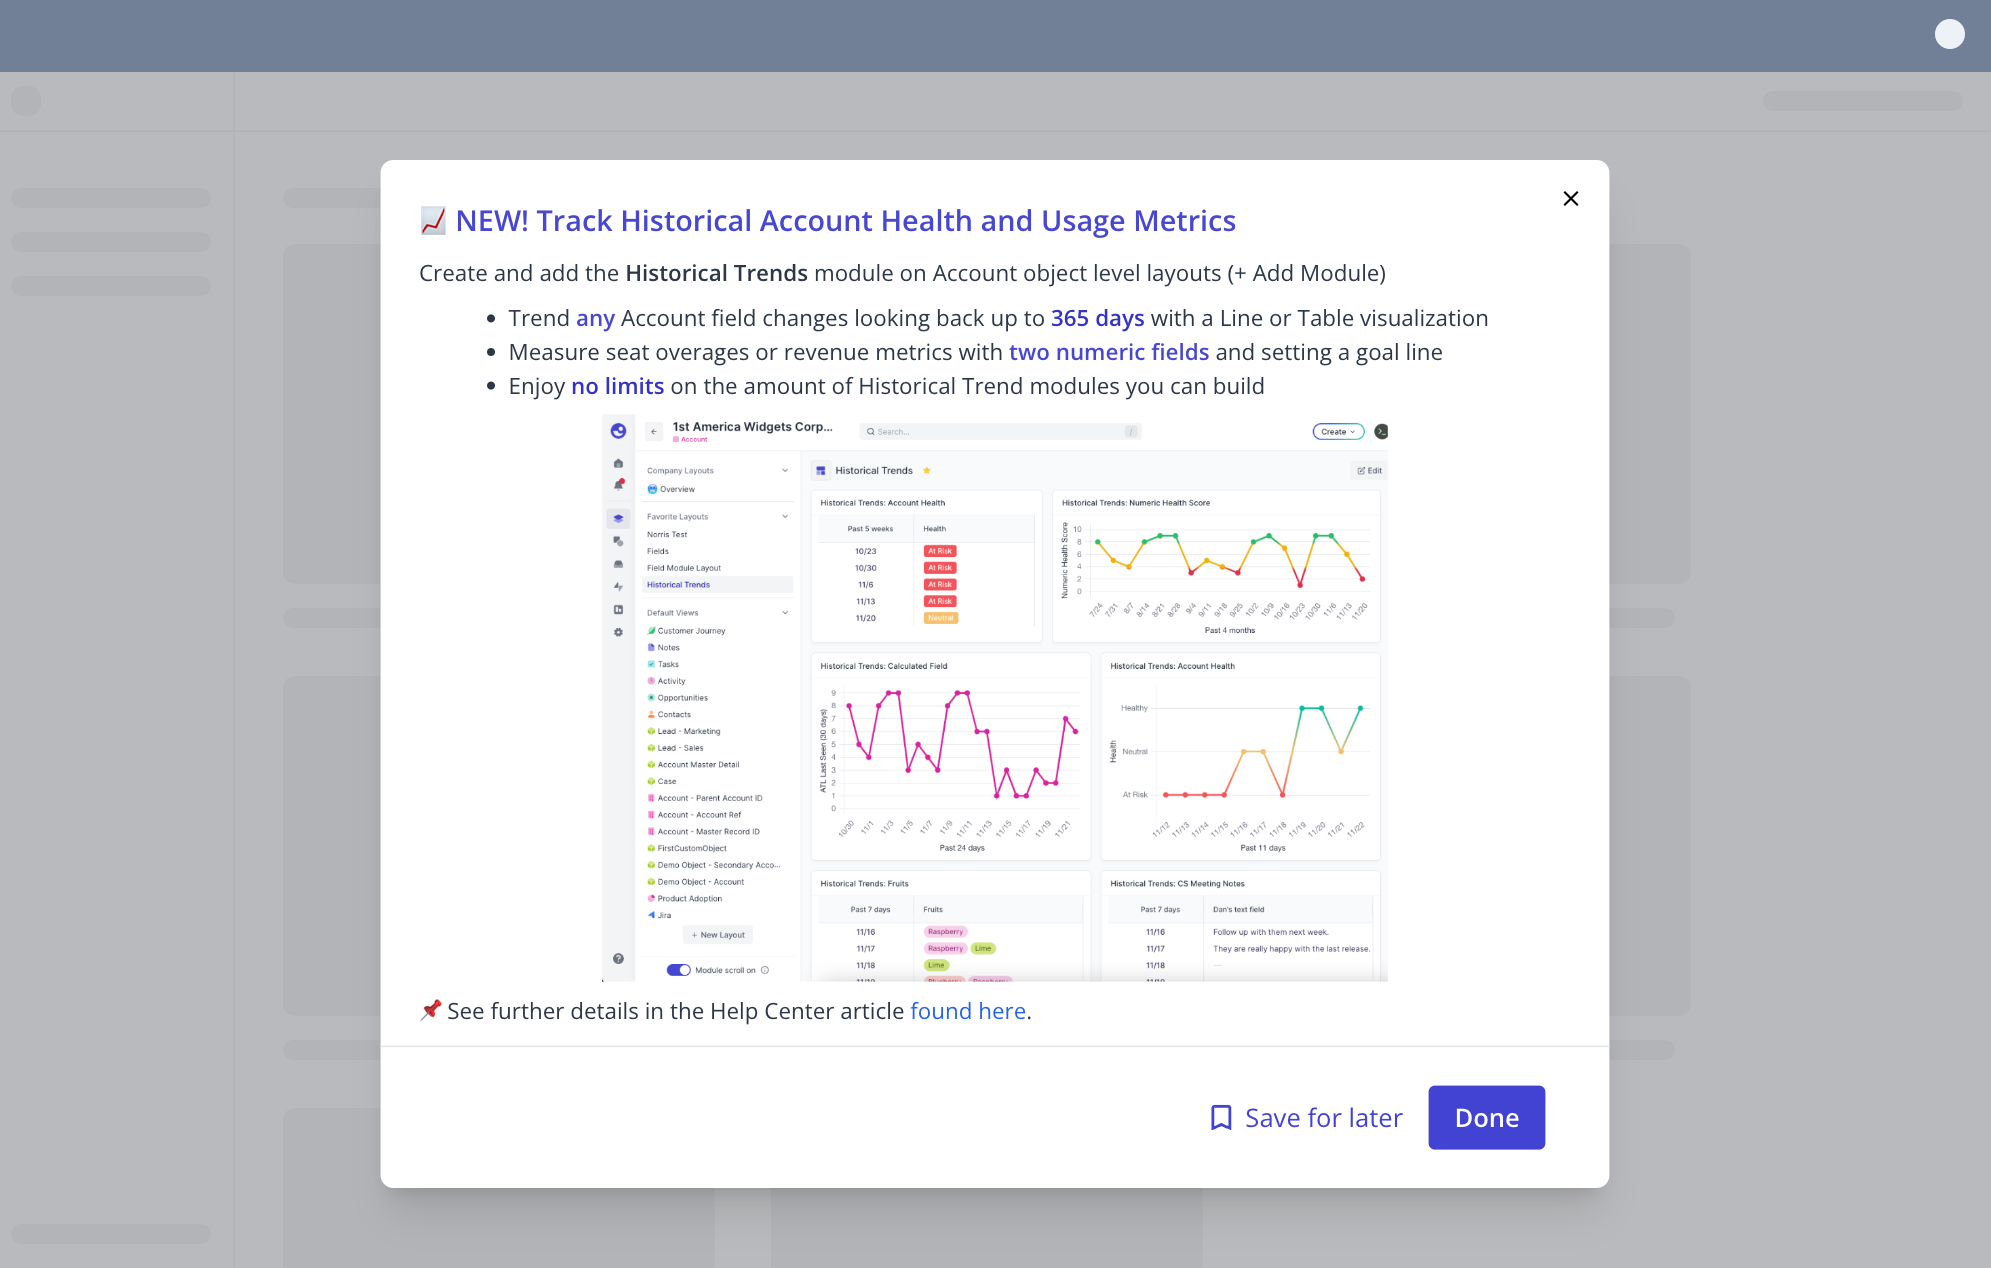Click the layers icon in the sidebar

tap(618, 518)
